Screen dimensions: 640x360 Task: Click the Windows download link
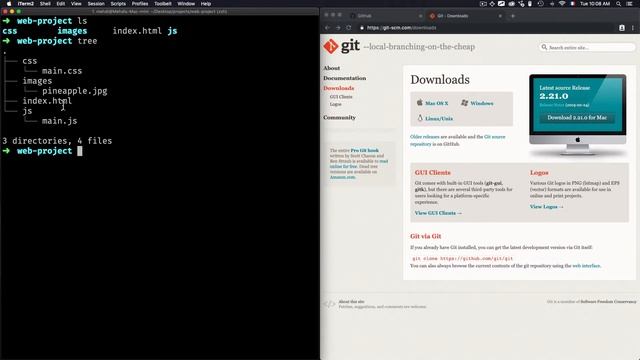pos(482,103)
